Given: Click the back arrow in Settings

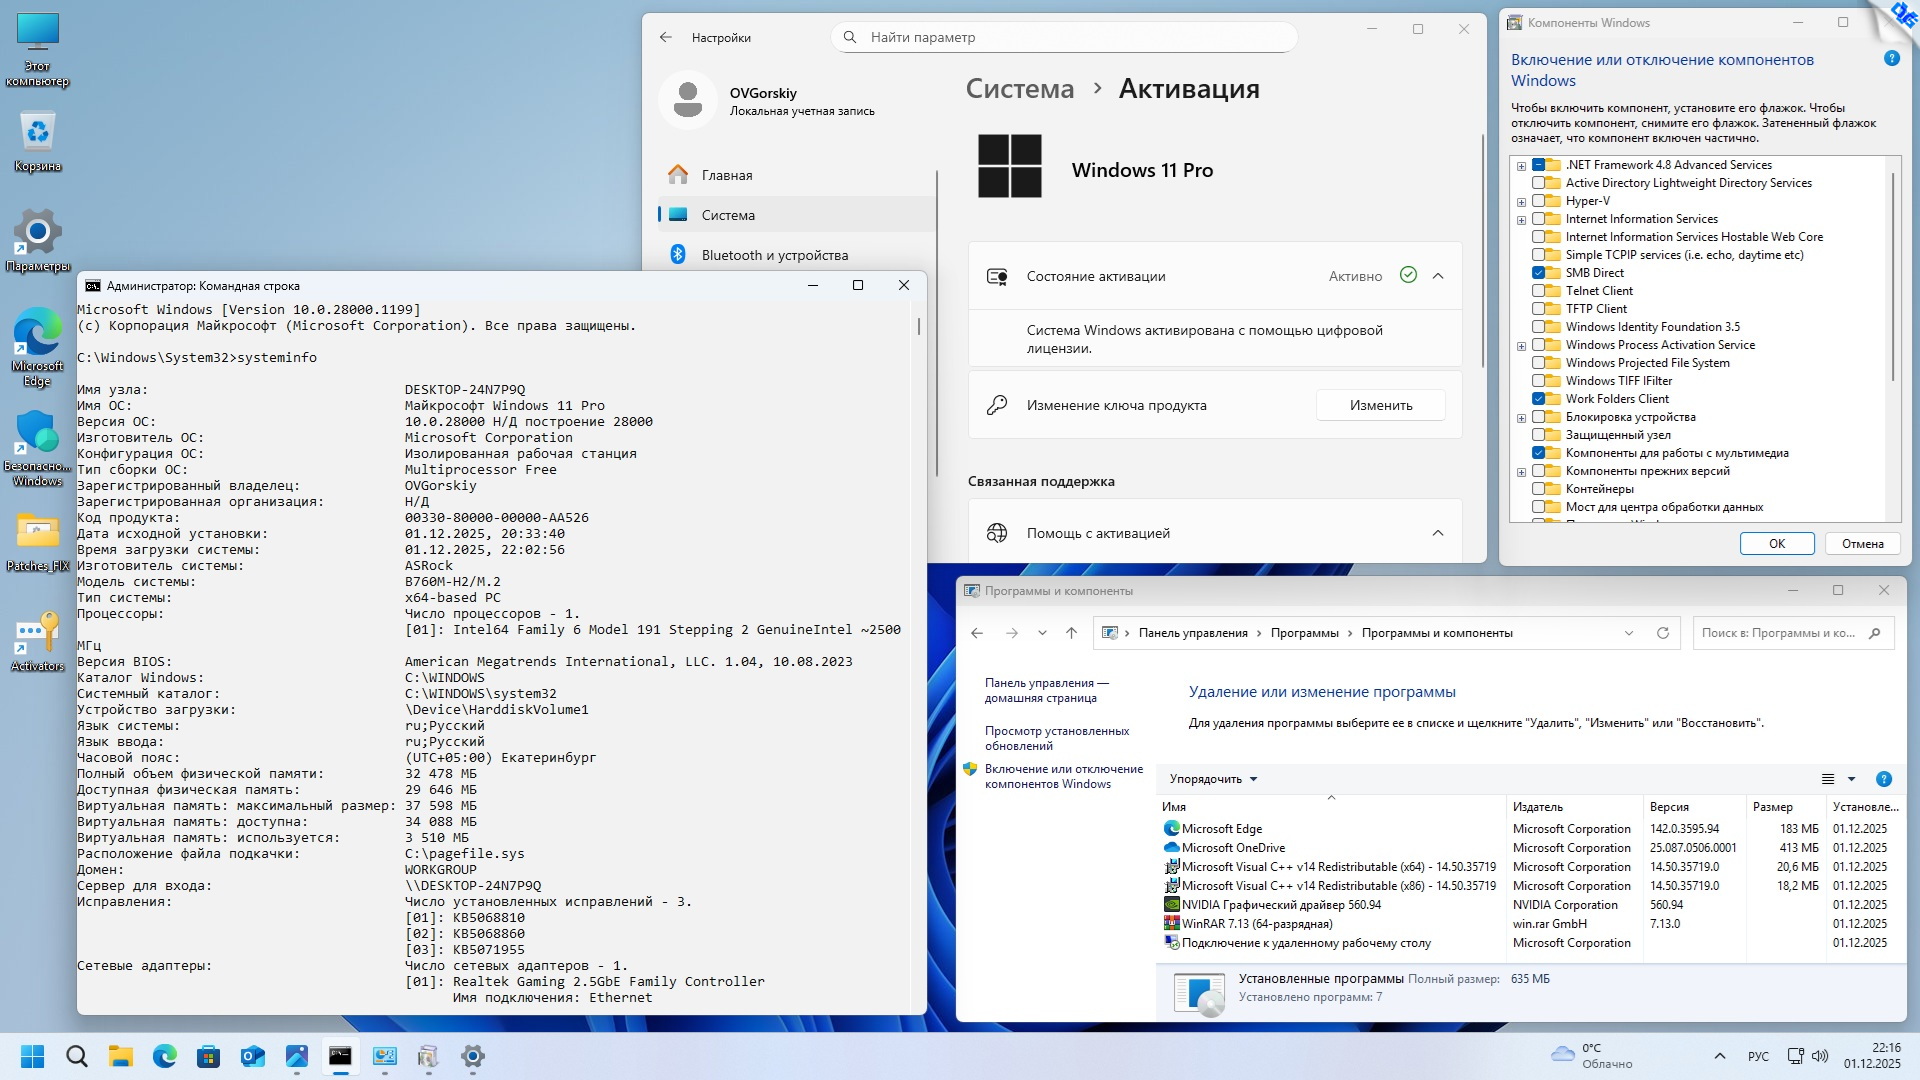Looking at the screenshot, I should [666, 37].
